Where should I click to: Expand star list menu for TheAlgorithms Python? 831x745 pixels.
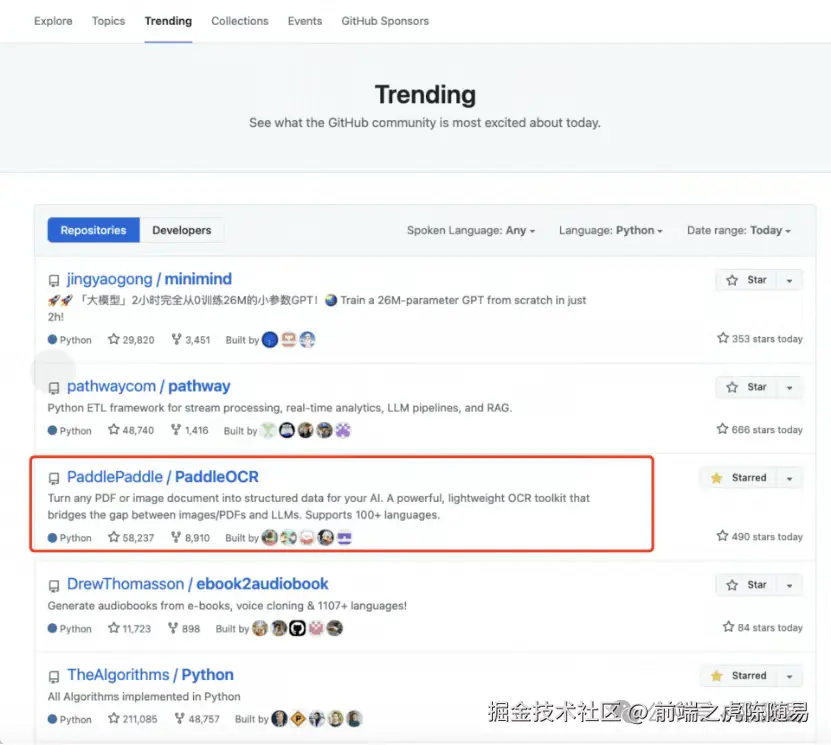790,676
